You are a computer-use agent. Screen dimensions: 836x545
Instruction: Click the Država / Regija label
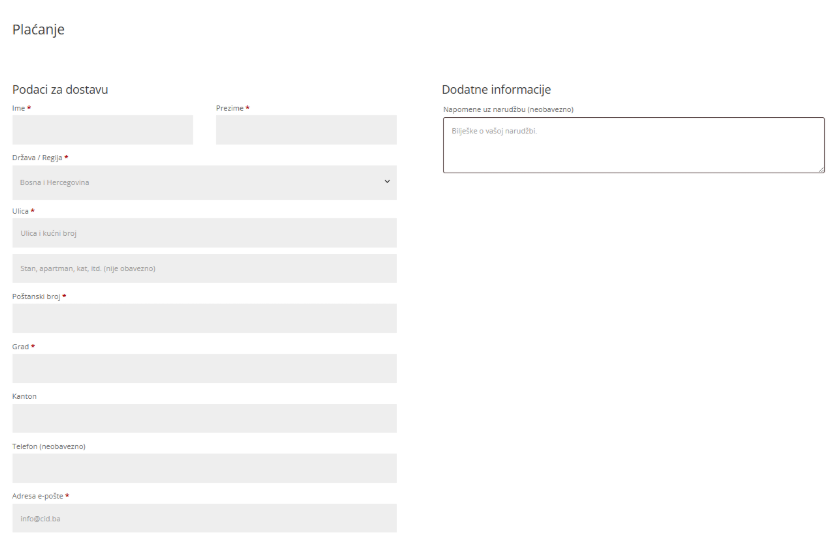tap(37, 158)
